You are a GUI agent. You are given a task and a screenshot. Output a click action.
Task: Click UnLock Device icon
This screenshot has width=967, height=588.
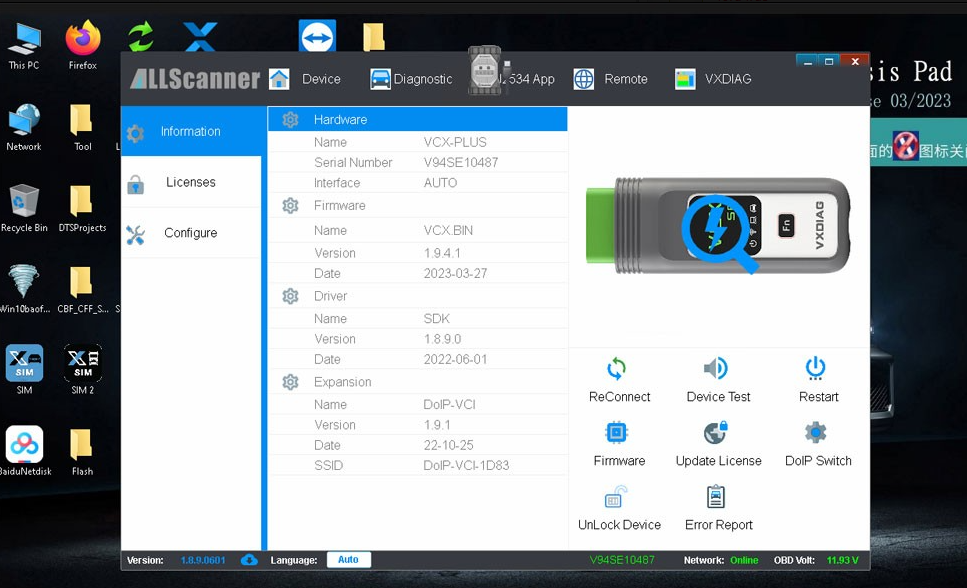(615, 497)
